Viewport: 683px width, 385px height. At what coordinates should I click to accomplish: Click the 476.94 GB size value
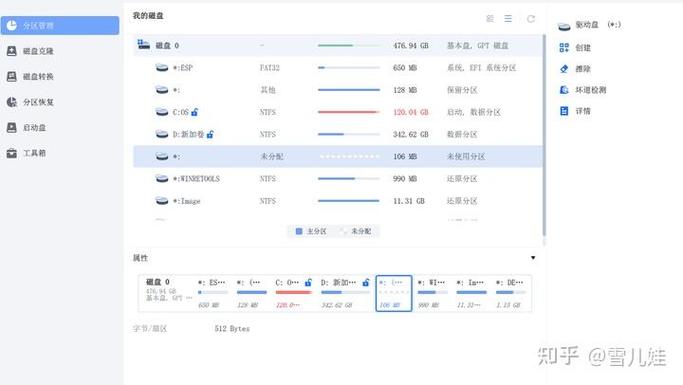410,45
